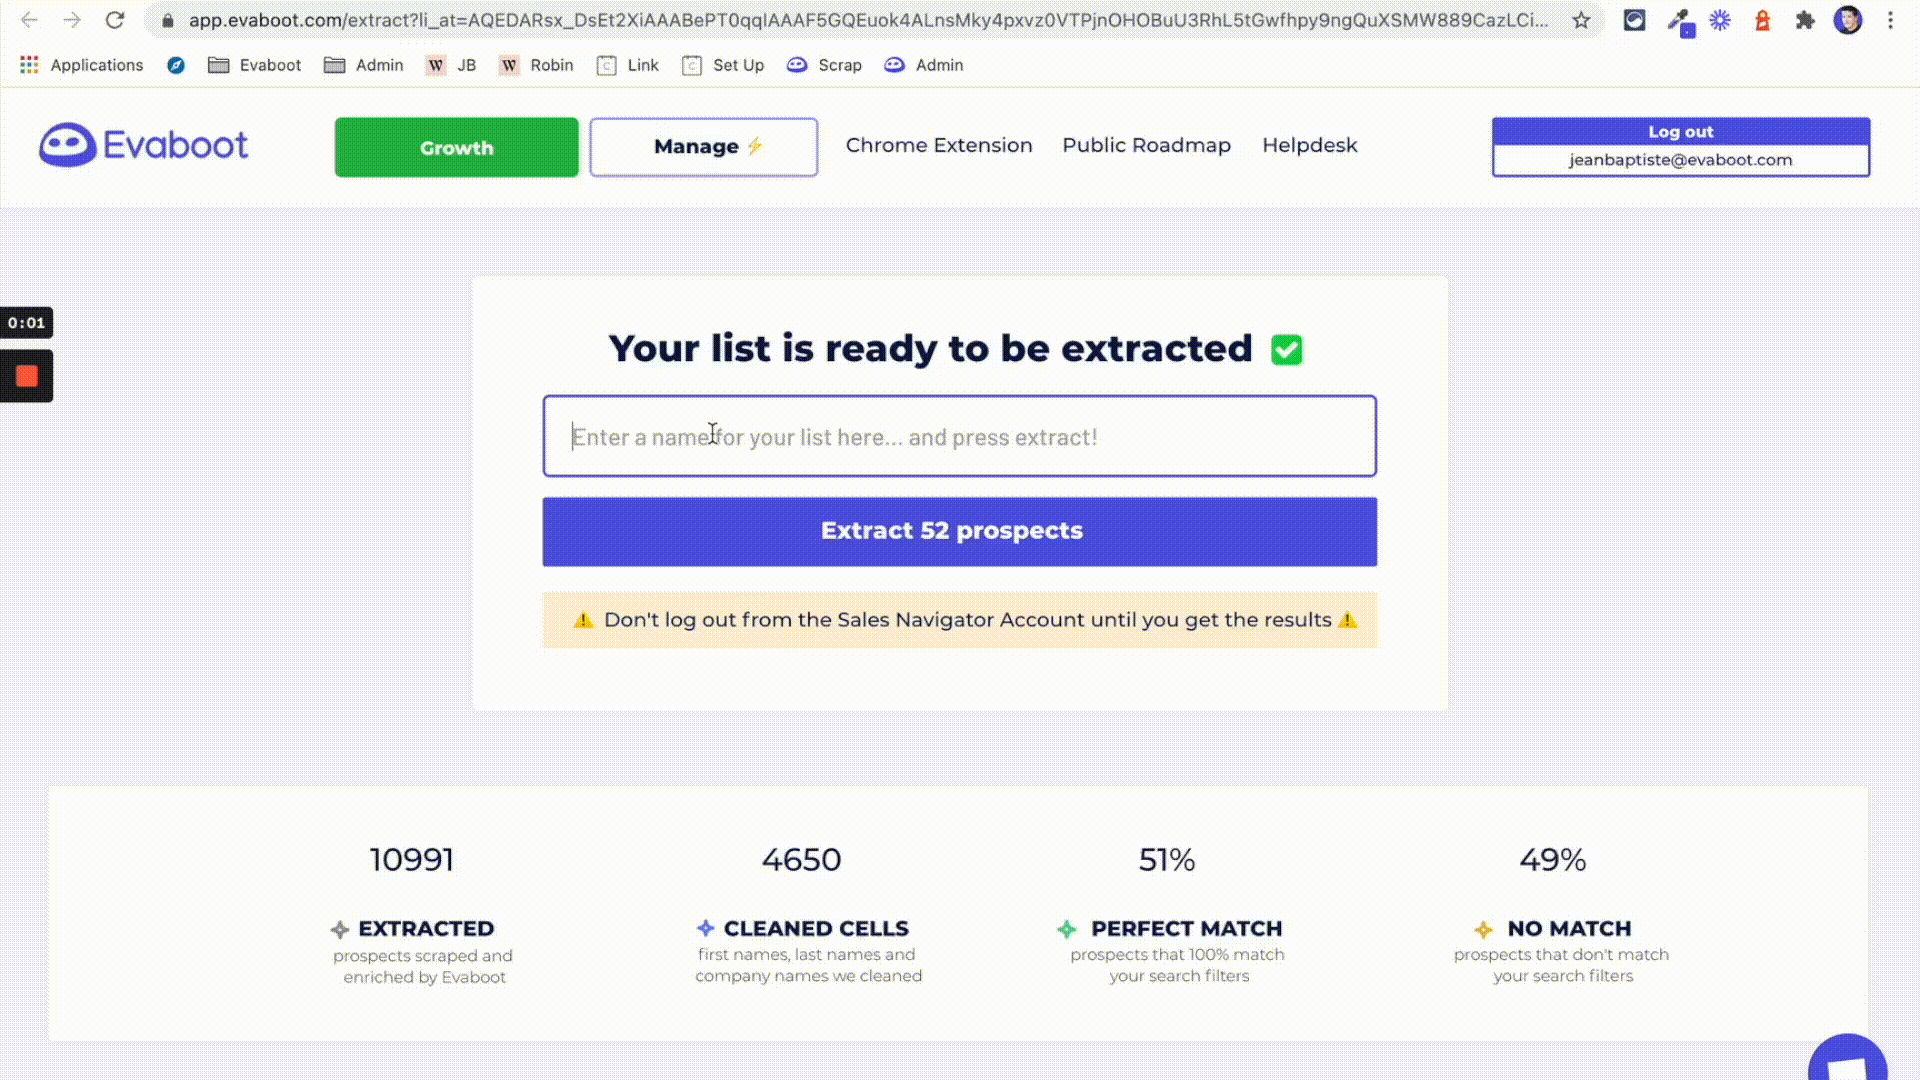Image resolution: width=1920 pixels, height=1080 pixels.
Task: Click the yellow sparkle icon beside NO MATCH
Action: point(1483,930)
